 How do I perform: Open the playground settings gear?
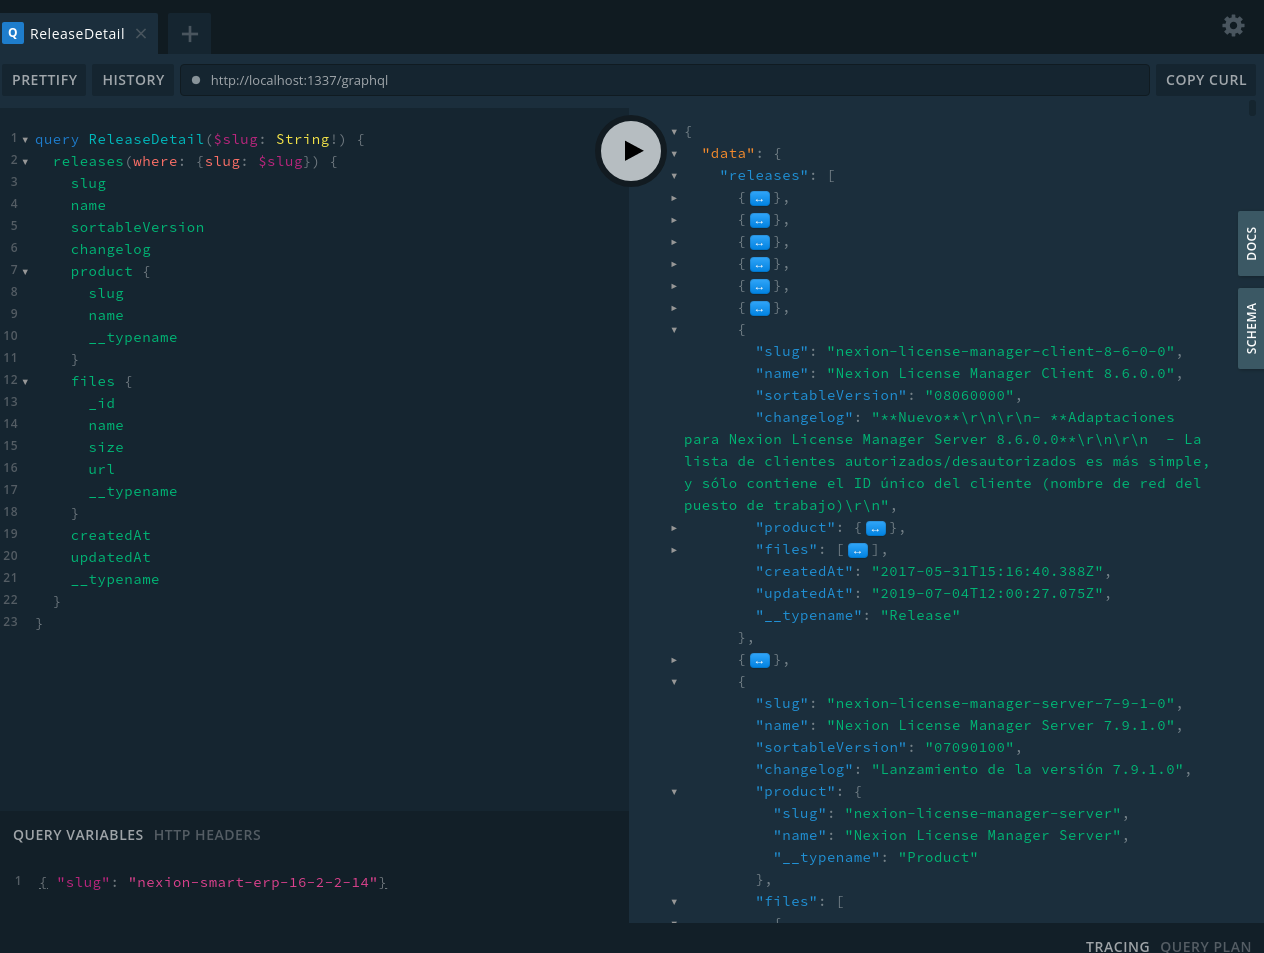tap(1233, 26)
